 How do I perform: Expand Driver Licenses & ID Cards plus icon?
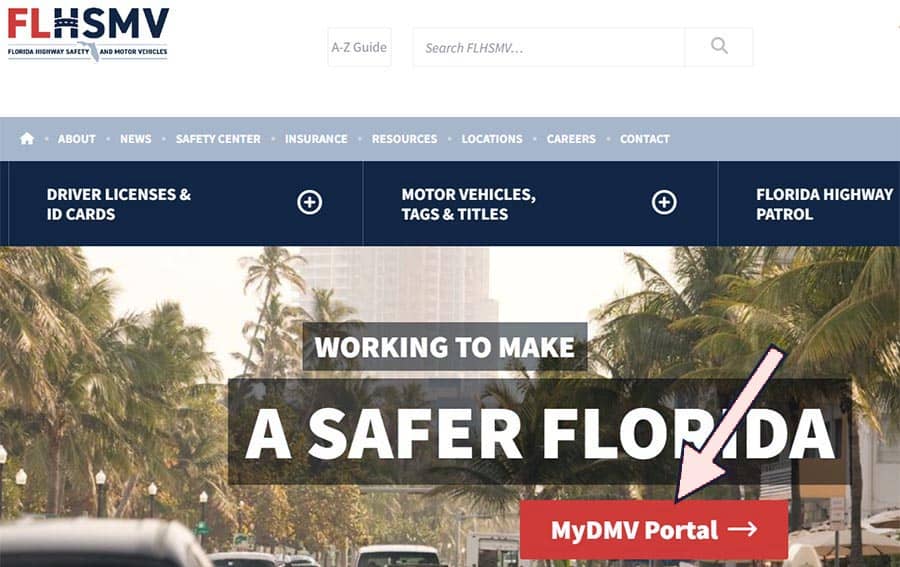tap(309, 202)
